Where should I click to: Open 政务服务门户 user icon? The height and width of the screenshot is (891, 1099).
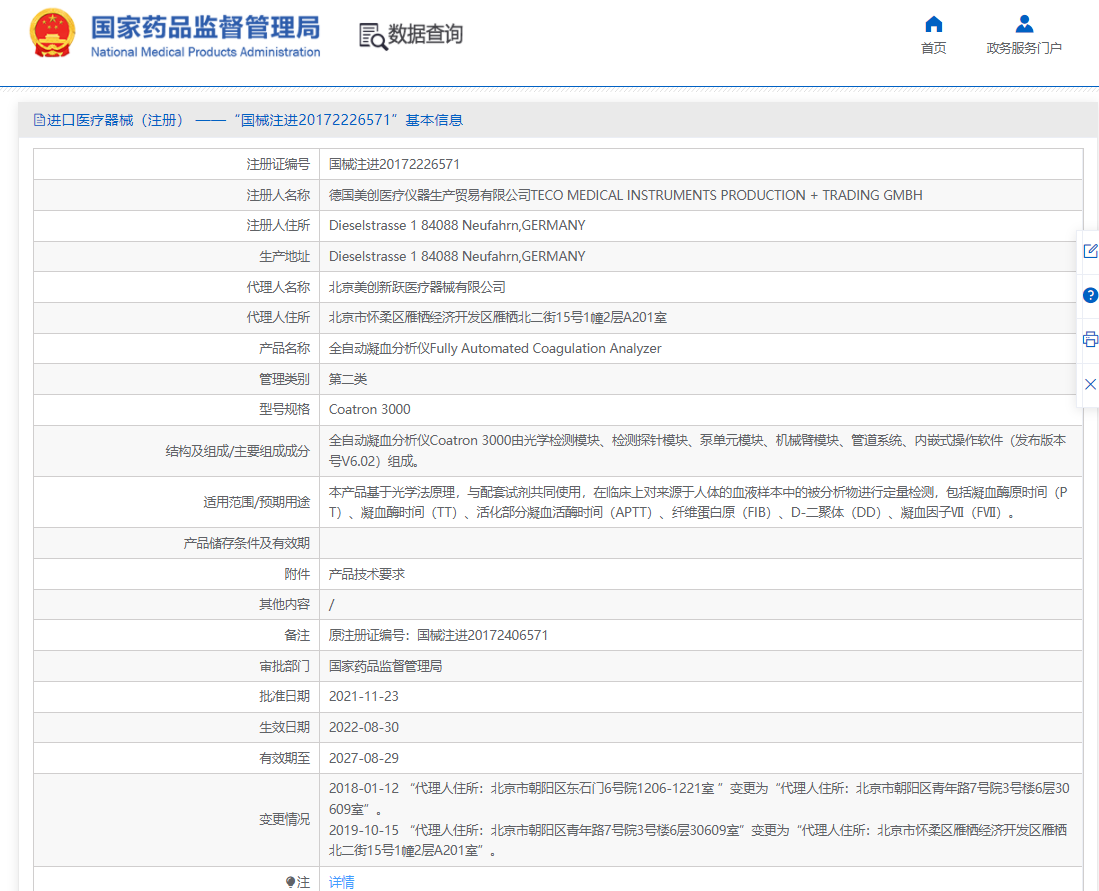pos(1024,25)
